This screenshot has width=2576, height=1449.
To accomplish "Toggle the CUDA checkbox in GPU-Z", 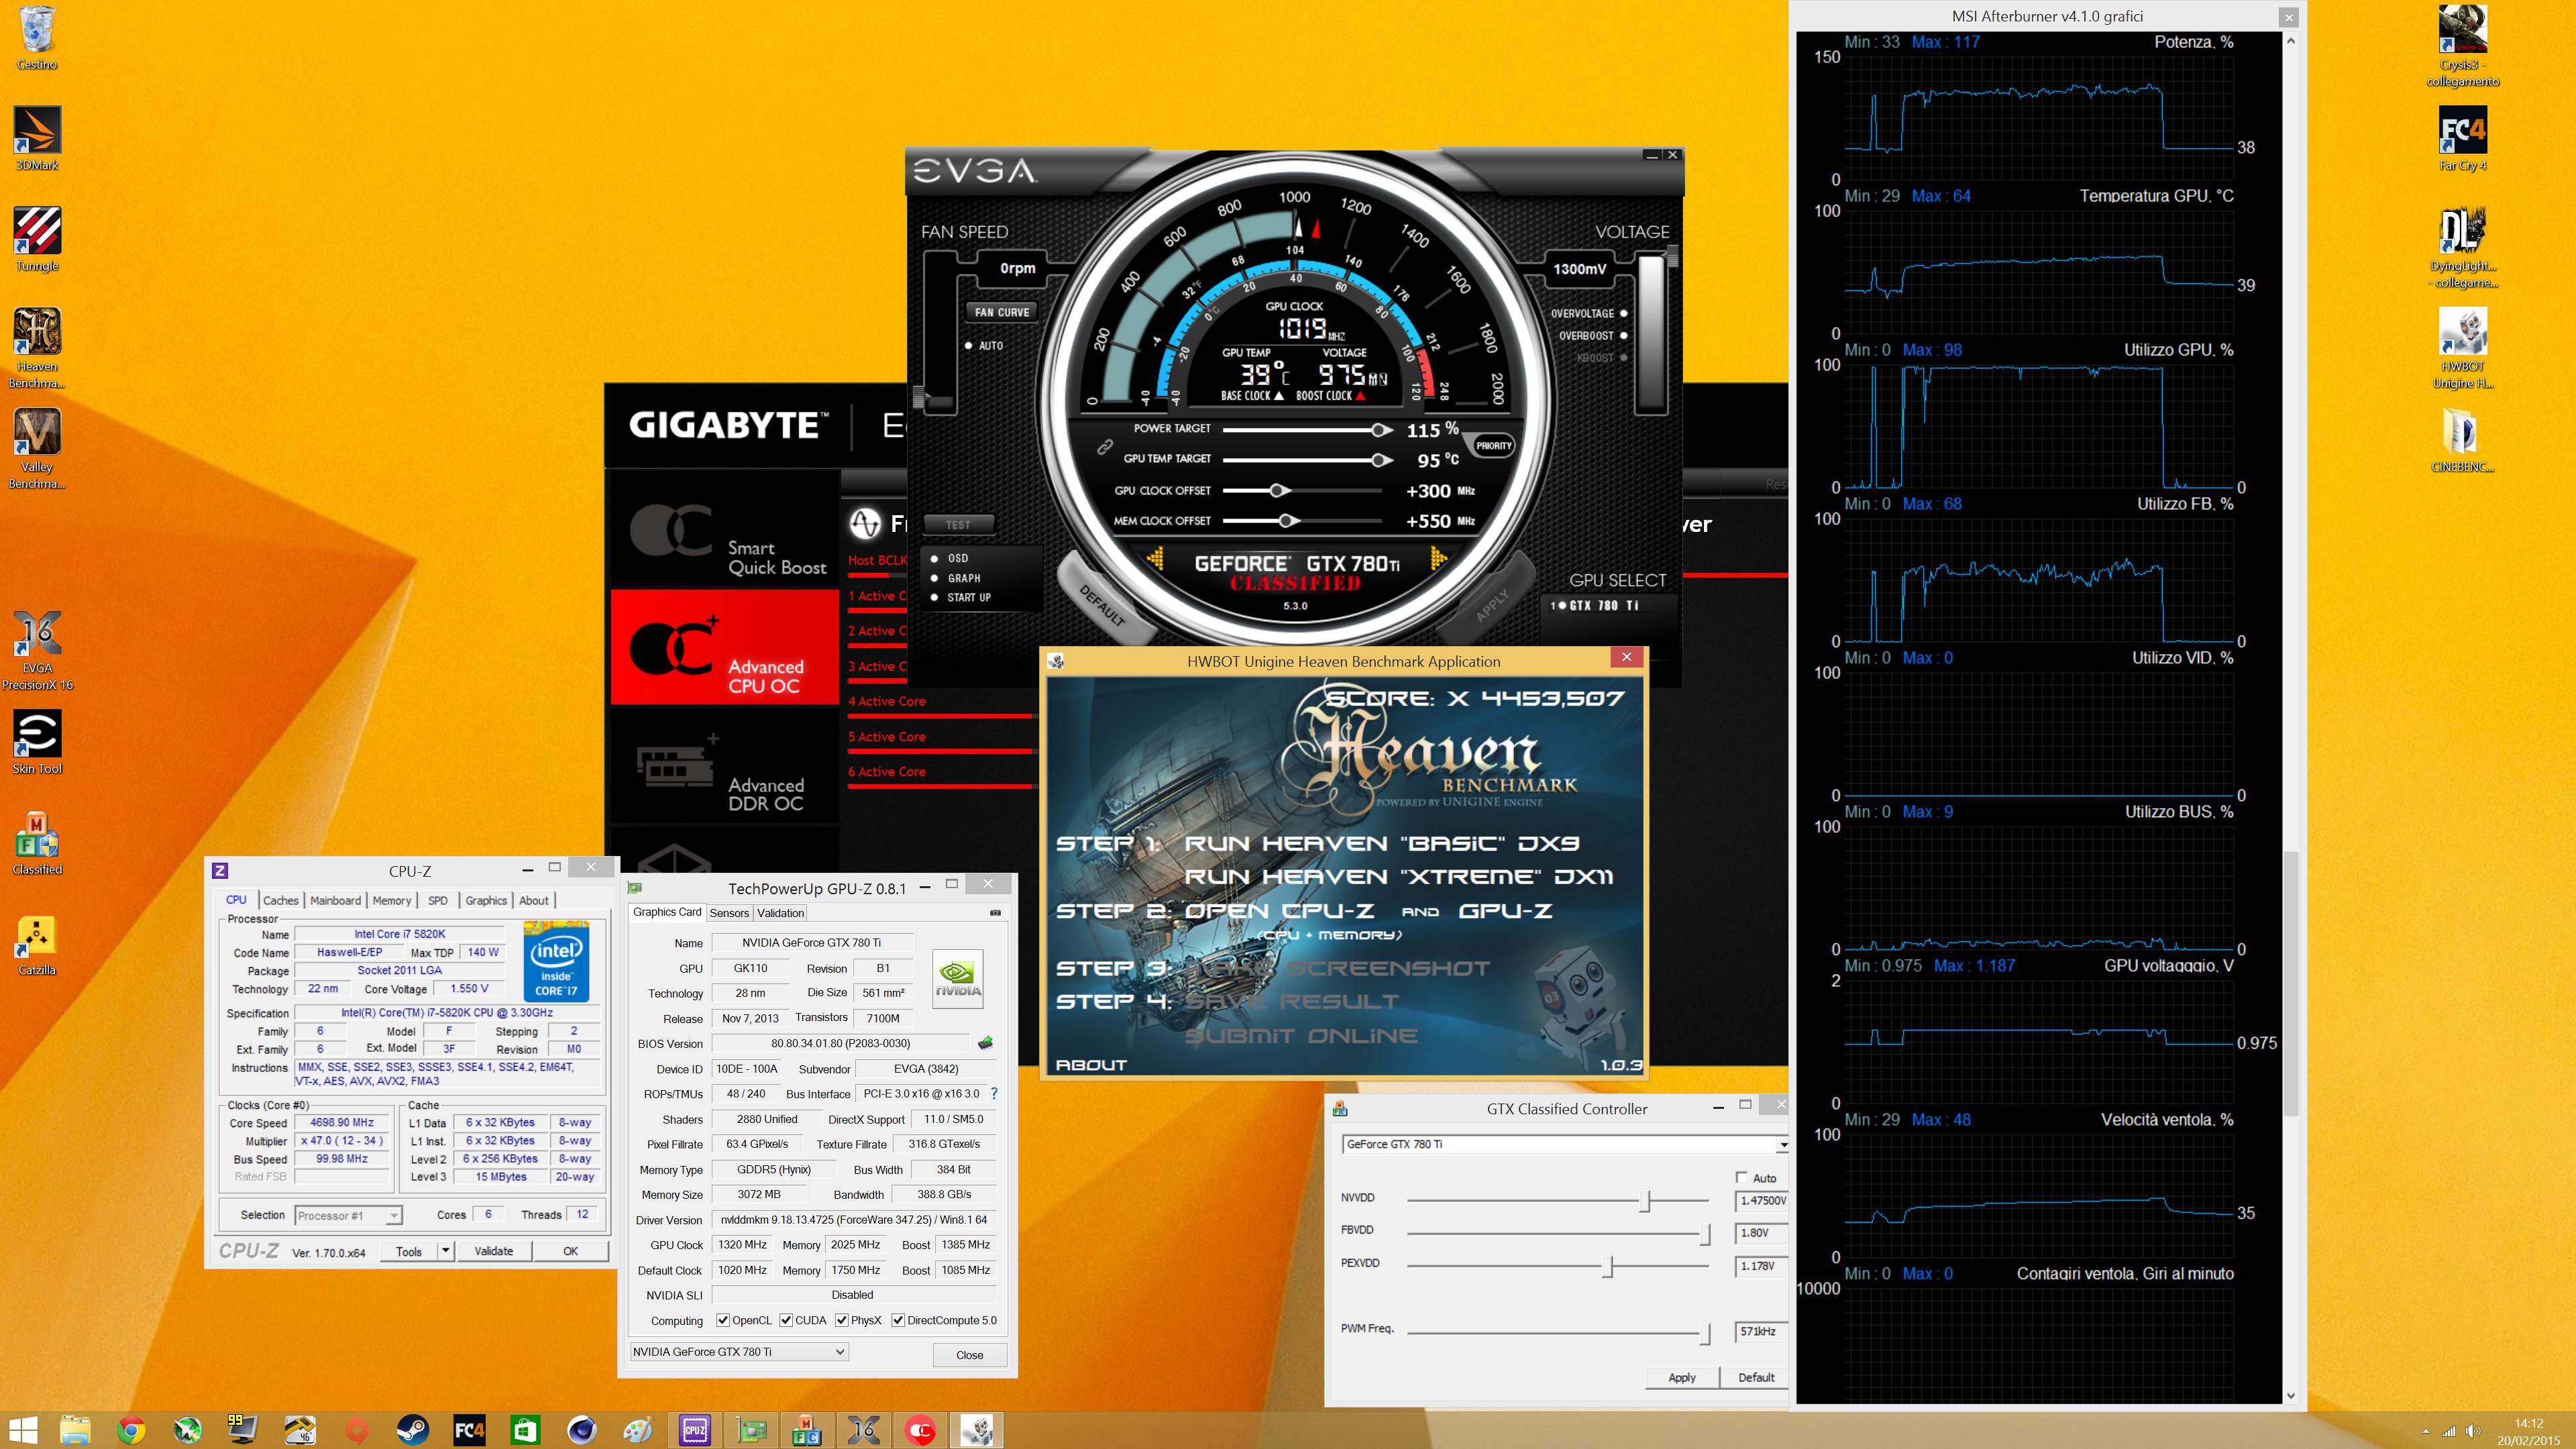I will [786, 1320].
